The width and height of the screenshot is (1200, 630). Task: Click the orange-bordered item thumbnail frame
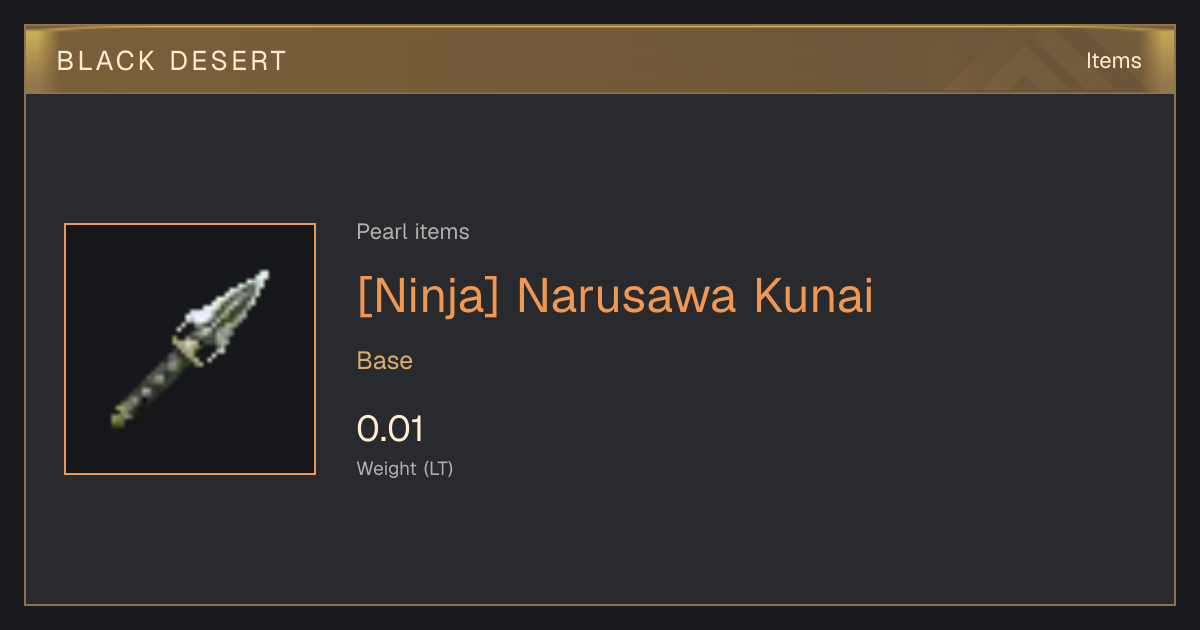190,349
